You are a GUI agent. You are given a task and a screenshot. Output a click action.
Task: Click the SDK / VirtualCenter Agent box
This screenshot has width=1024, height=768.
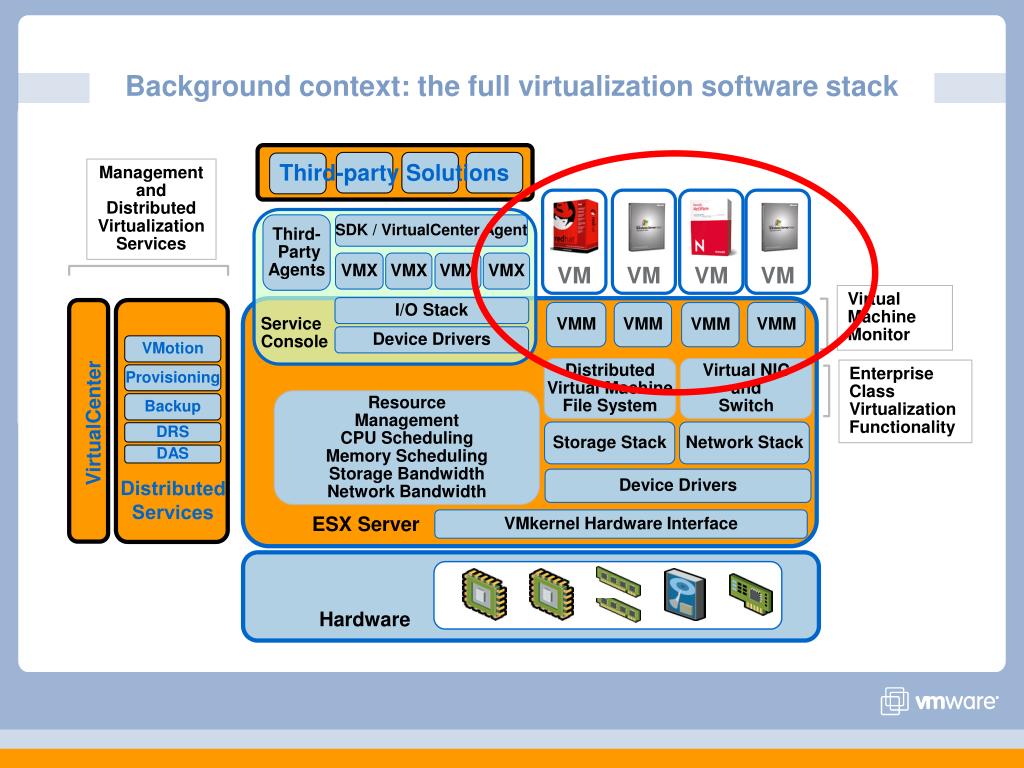tap(431, 230)
